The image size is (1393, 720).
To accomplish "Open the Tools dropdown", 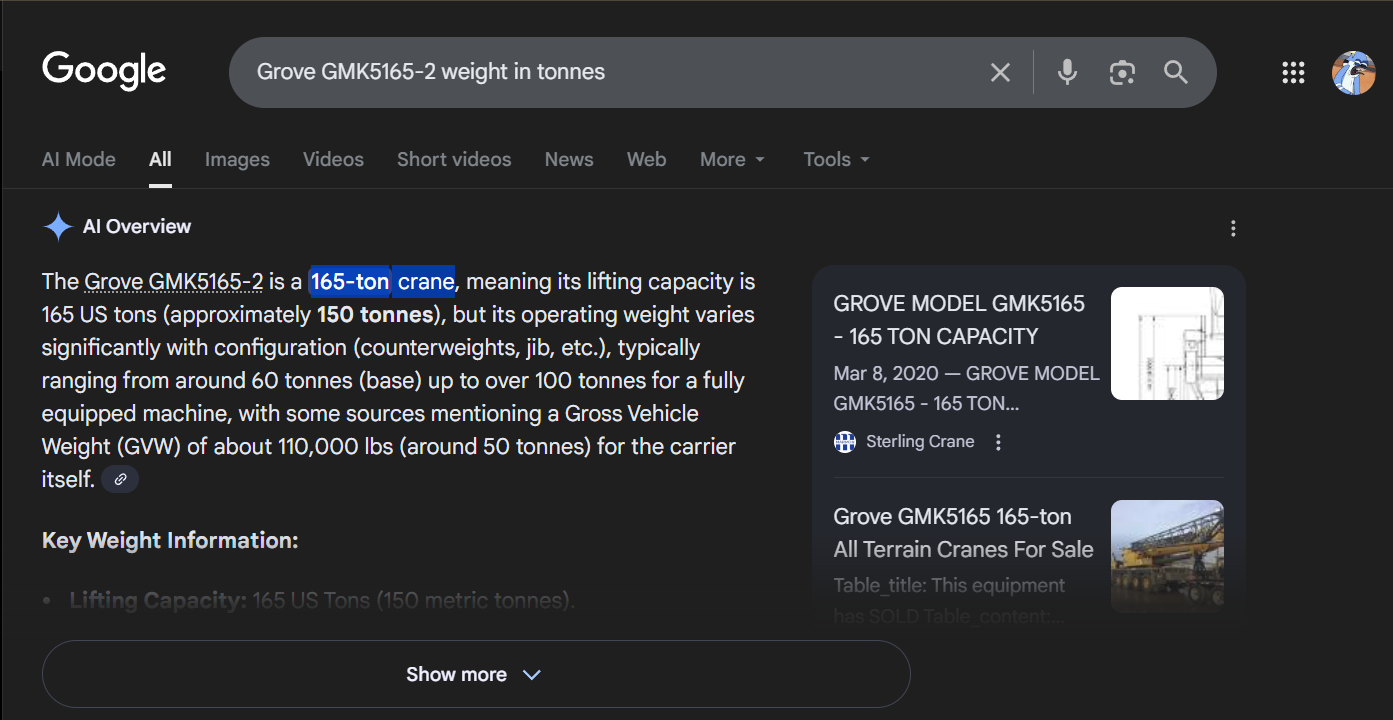I will point(836,159).
